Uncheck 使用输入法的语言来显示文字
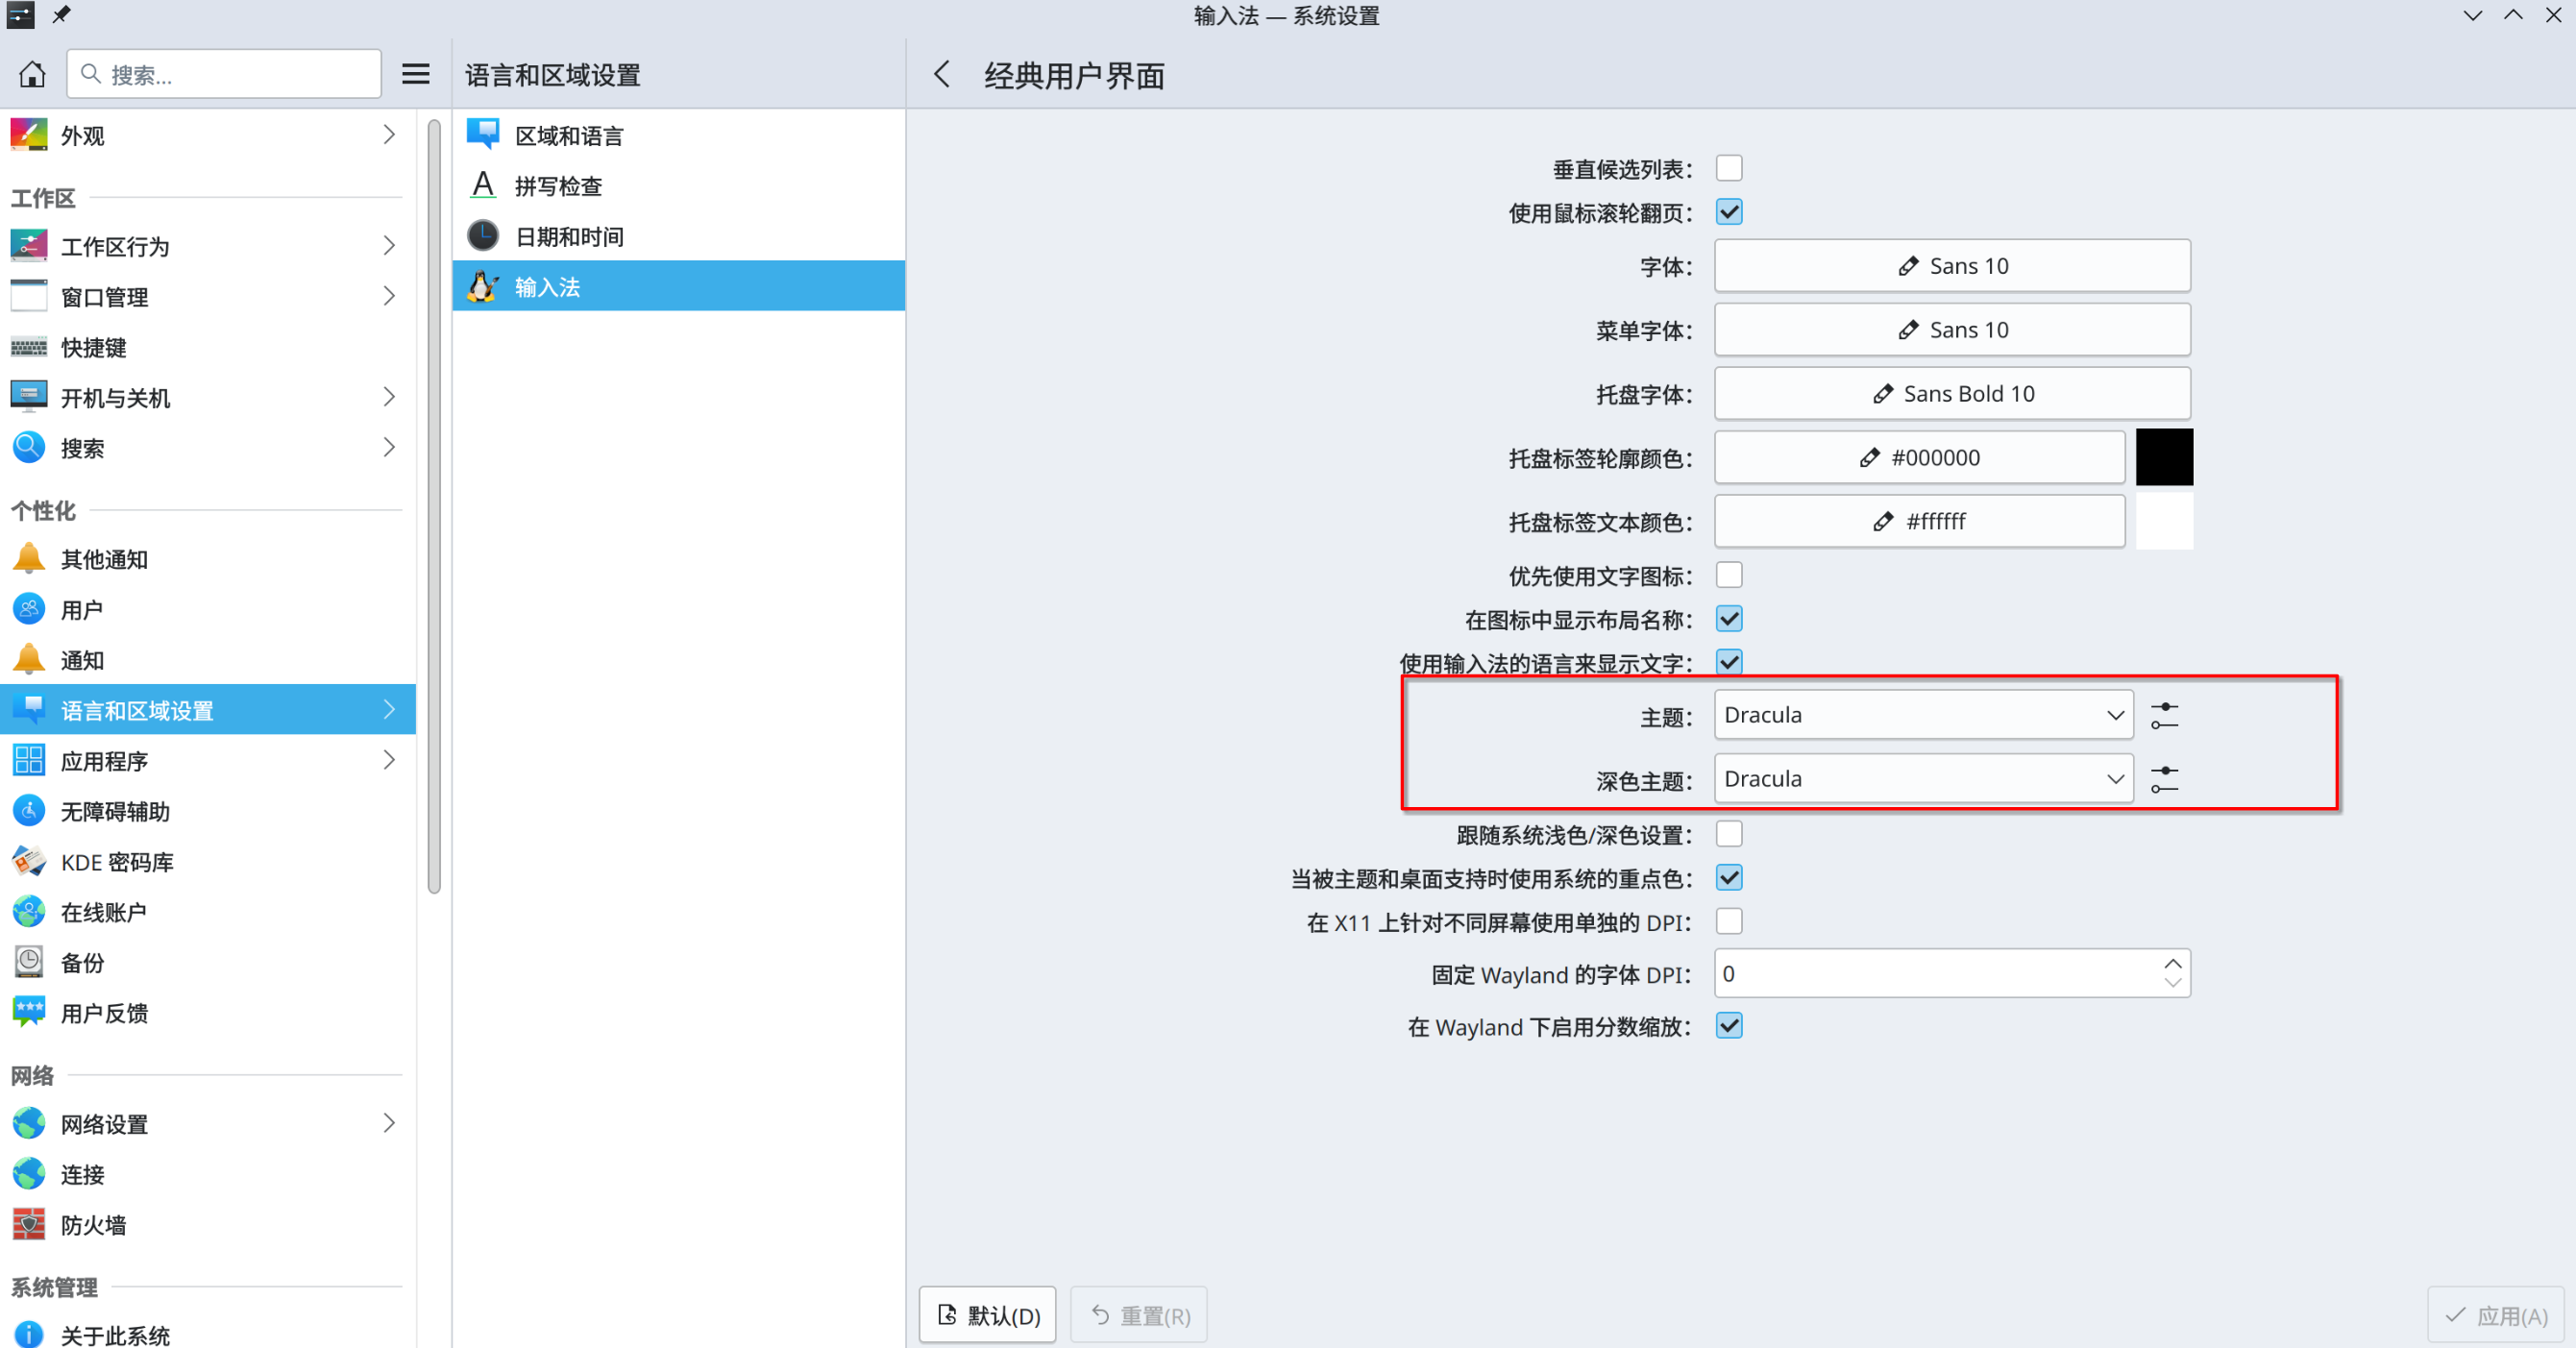 pyautogui.click(x=1729, y=662)
